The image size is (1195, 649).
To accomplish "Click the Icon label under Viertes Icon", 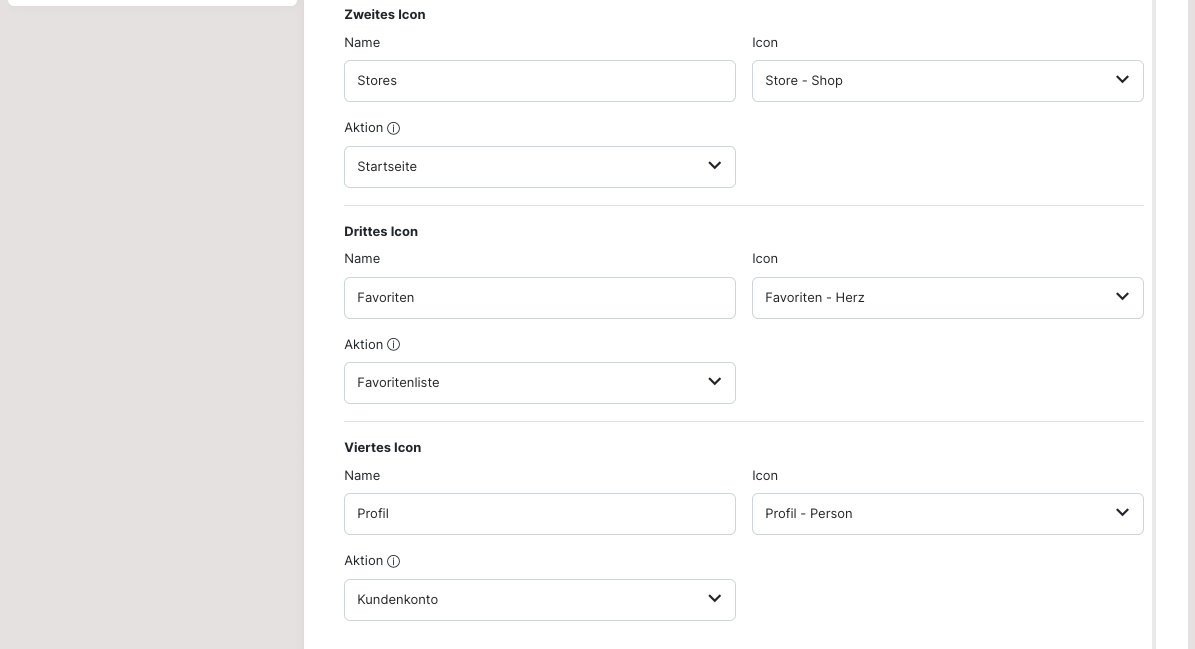I will click(765, 476).
